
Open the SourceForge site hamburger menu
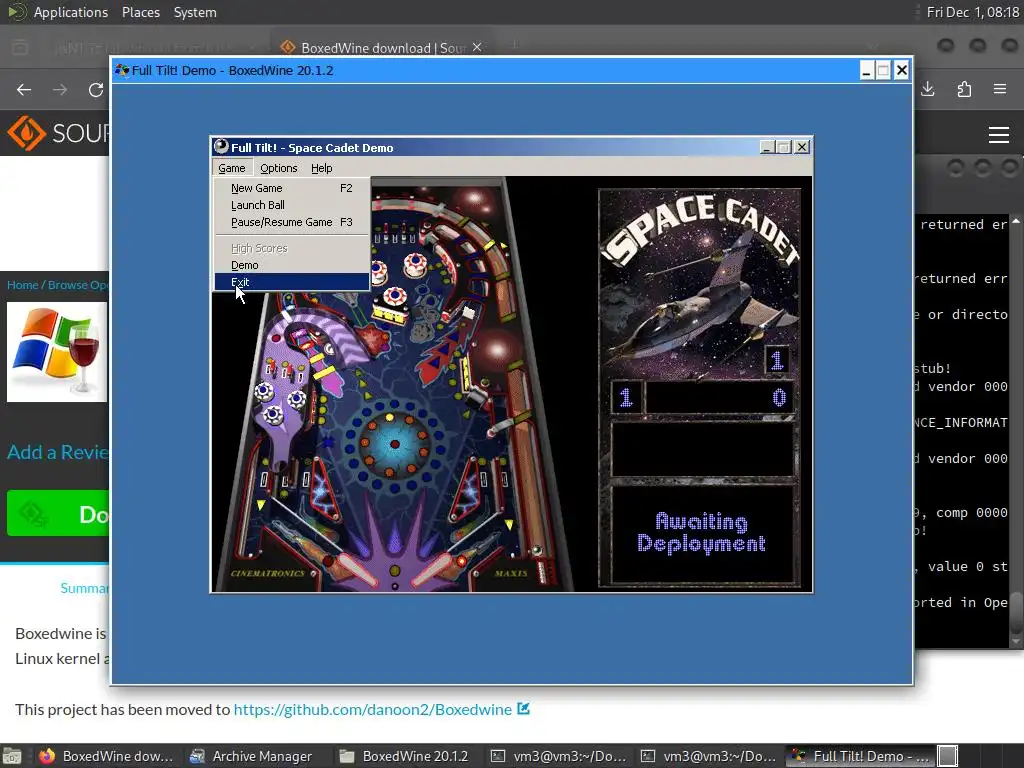click(999, 135)
